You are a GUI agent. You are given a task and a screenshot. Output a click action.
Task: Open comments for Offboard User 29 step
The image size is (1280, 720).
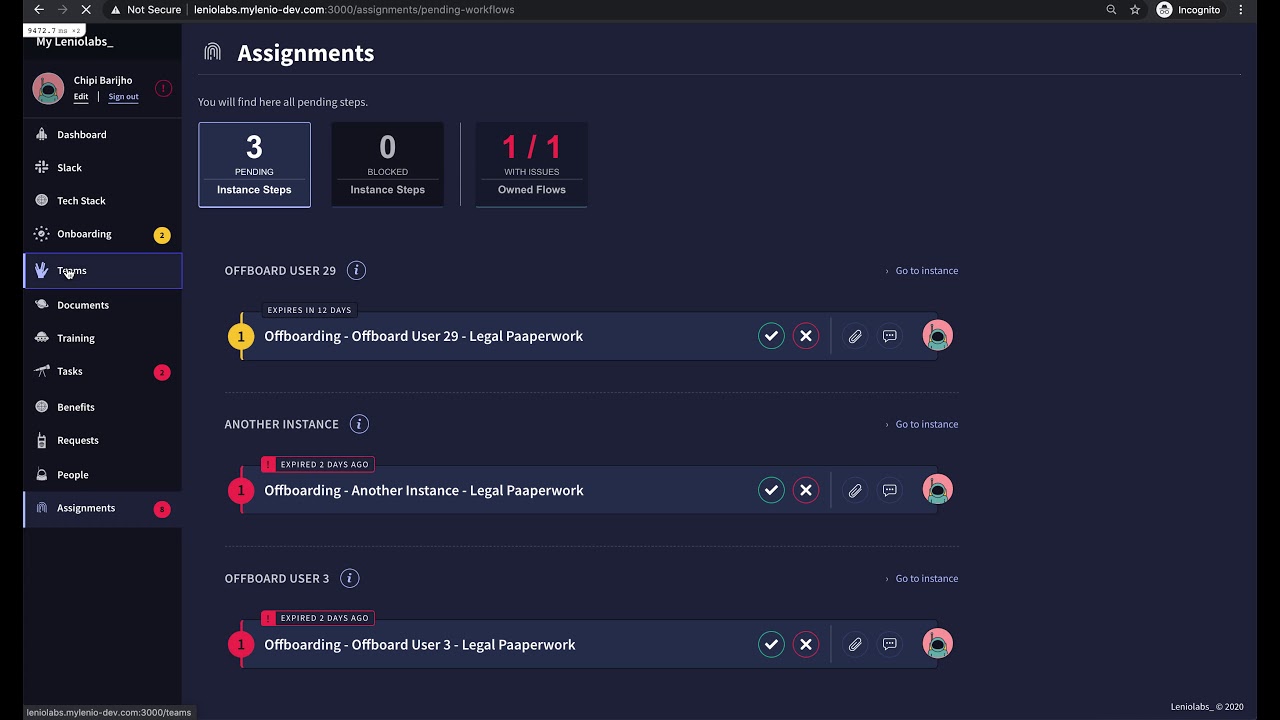click(x=890, y=336)
